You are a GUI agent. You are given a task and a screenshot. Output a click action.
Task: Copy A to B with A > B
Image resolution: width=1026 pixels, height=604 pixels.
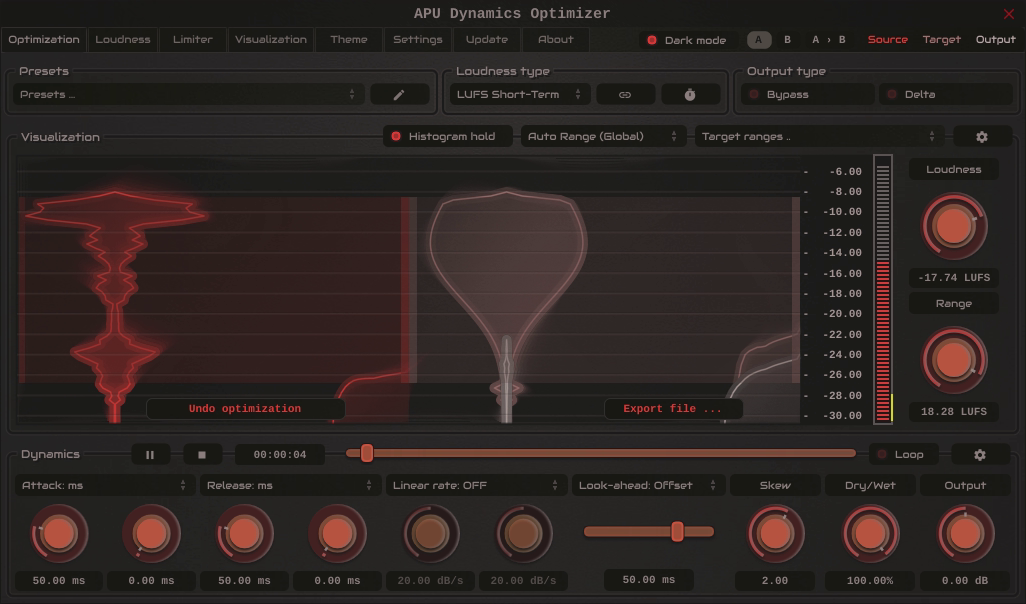click(828, 40)
